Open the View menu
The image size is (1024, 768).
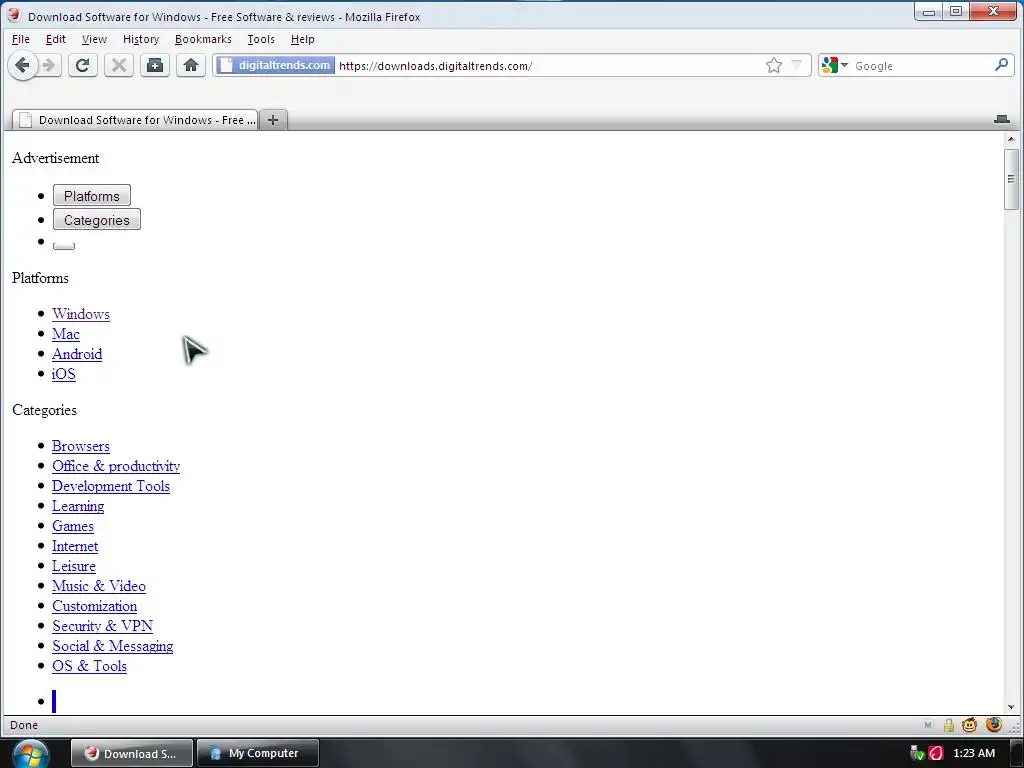coord(94,39)
